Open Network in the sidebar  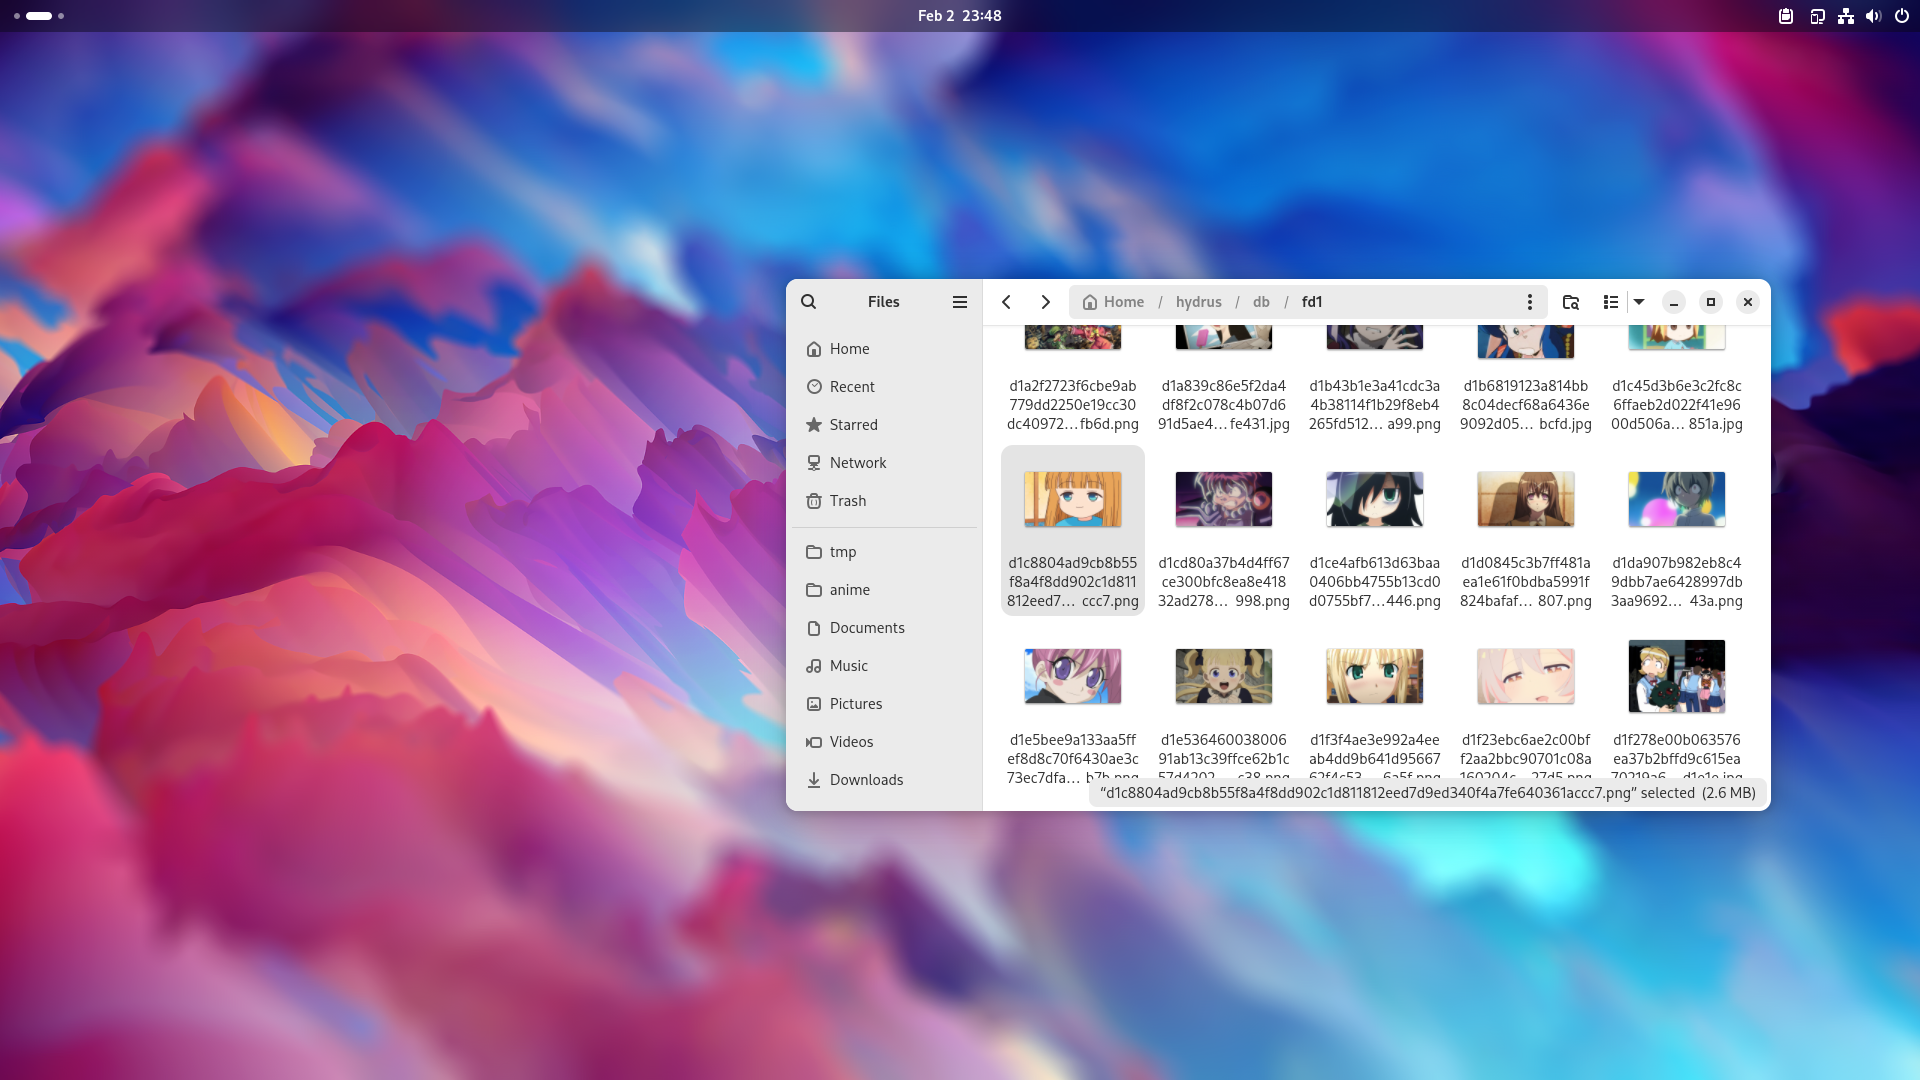point(884,463)
